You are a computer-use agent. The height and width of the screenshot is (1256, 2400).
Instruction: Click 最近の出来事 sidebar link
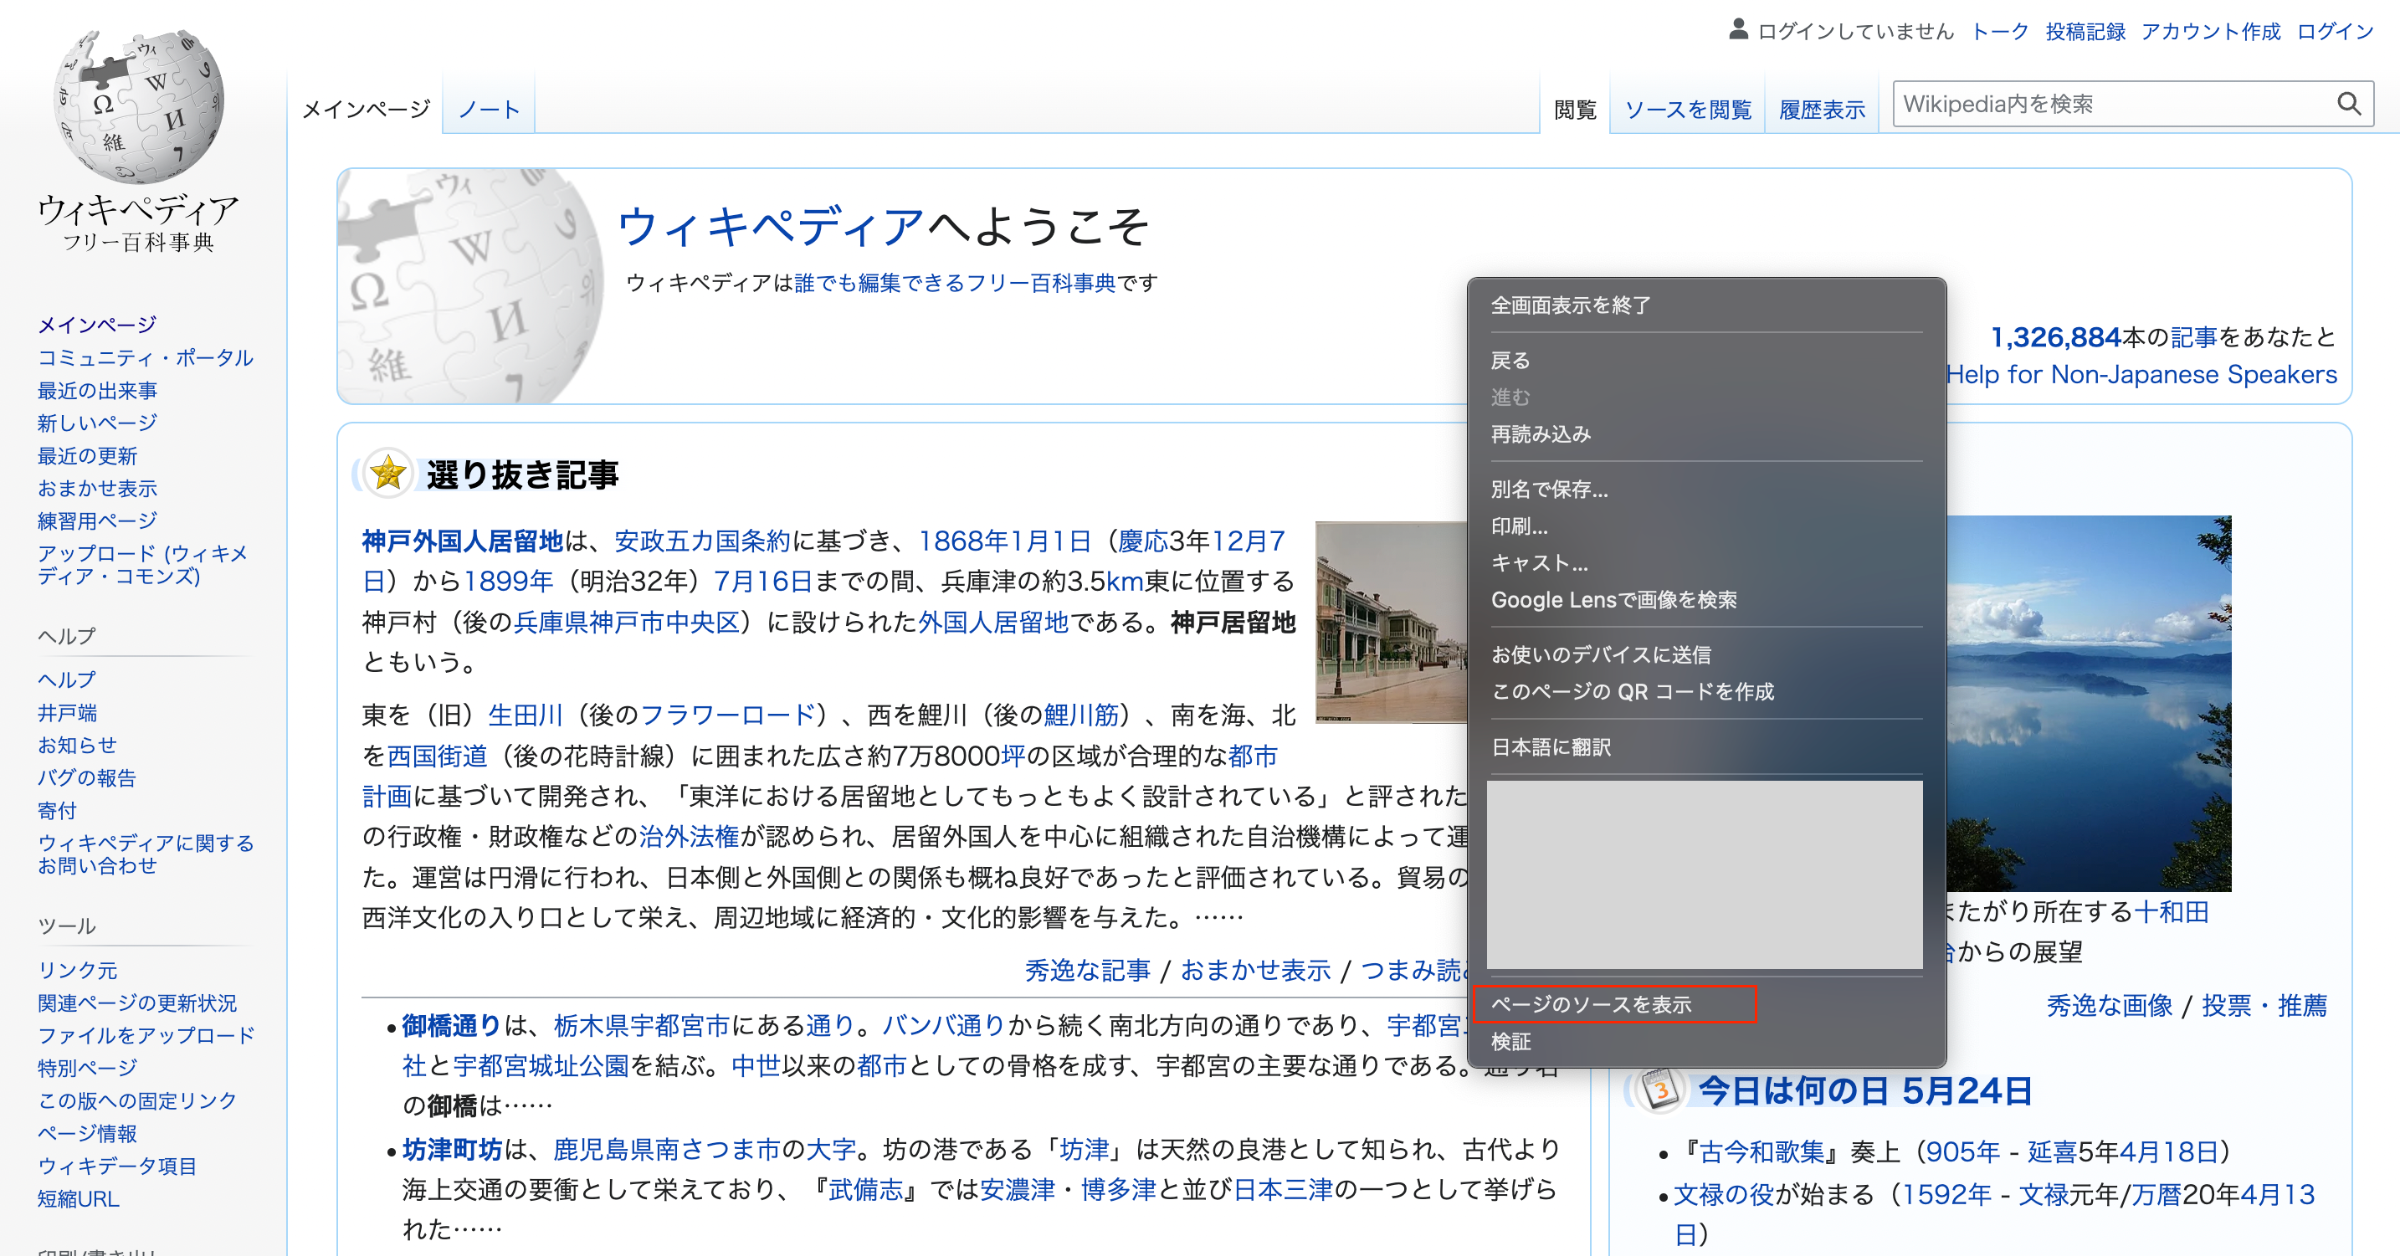point(98,390)
